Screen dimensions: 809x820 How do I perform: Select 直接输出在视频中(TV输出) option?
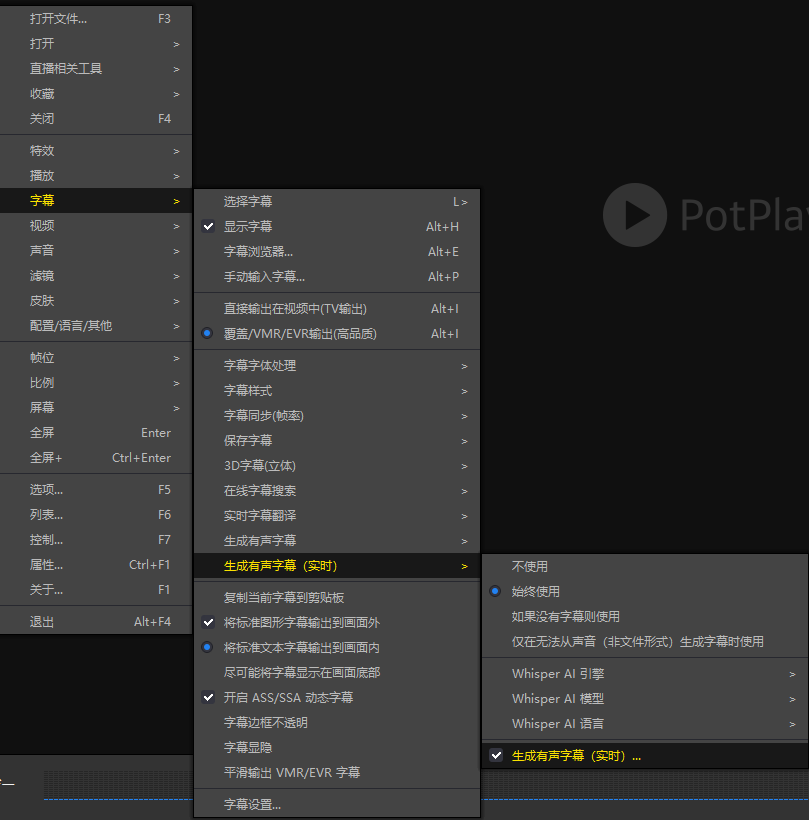pyautogui.click(x=337, y=309)
